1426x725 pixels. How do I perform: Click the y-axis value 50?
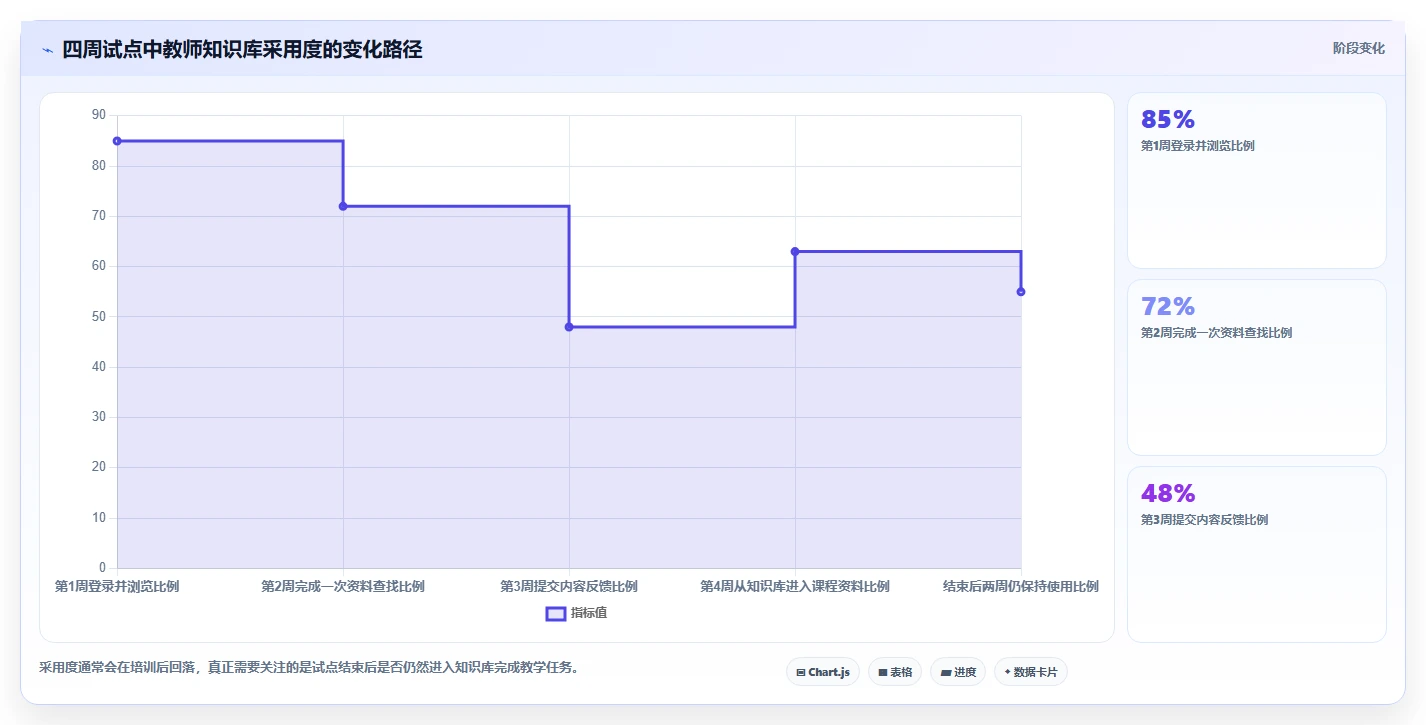[98, 317]
